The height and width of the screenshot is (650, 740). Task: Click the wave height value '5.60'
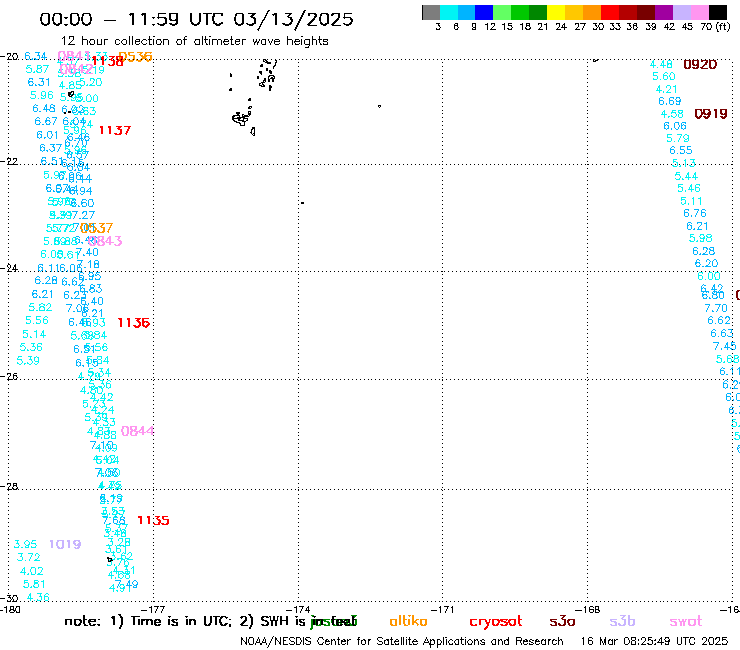[664, 76]
